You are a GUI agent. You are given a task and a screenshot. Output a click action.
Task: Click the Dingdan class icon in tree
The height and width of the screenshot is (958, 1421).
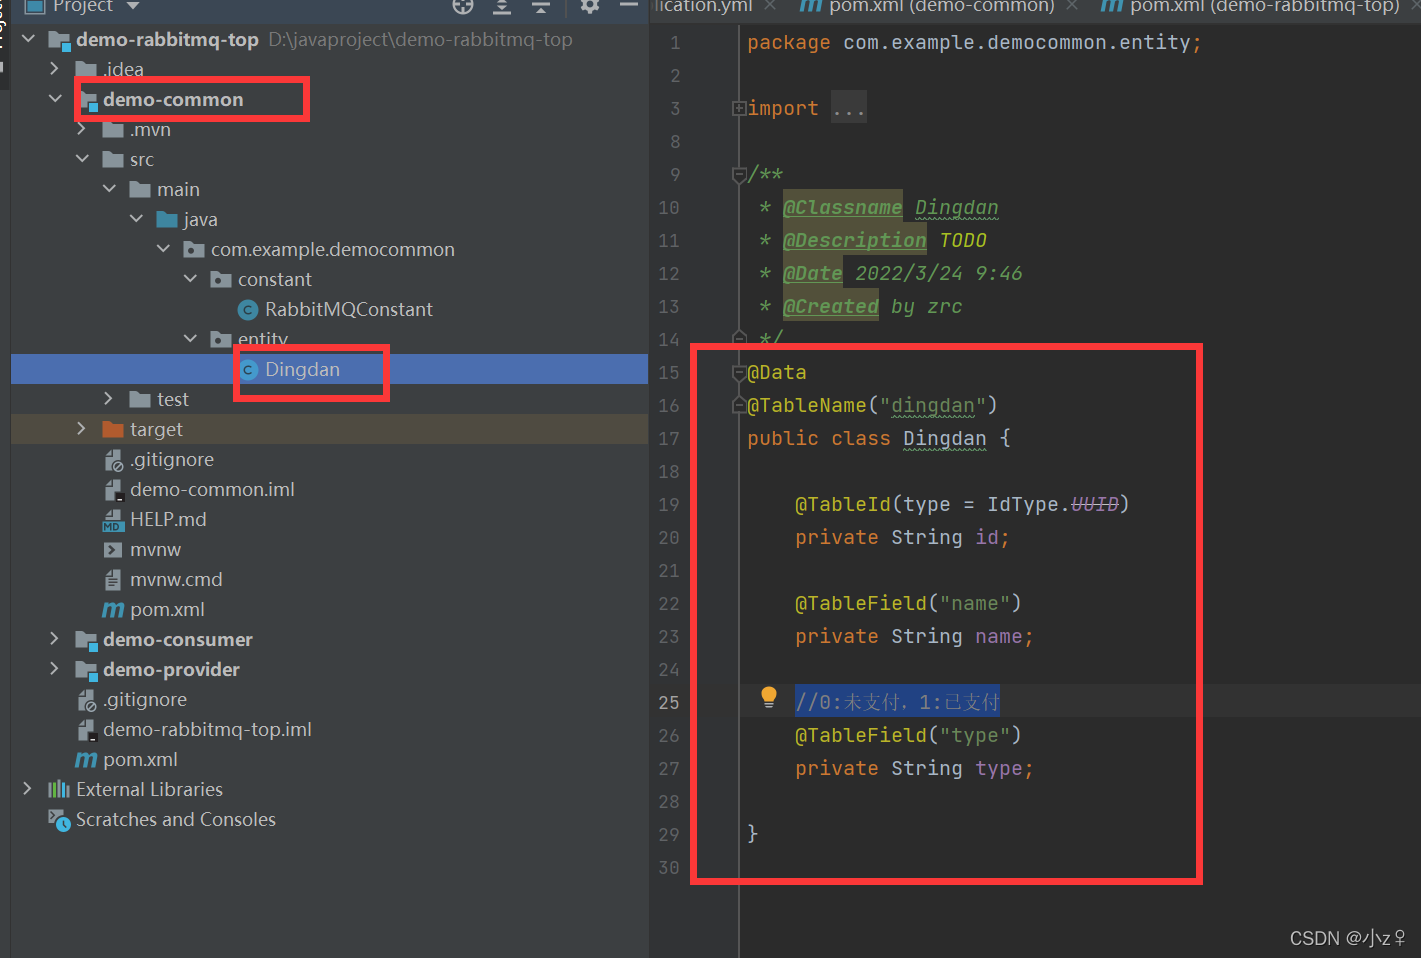click(x=249, y=370)
